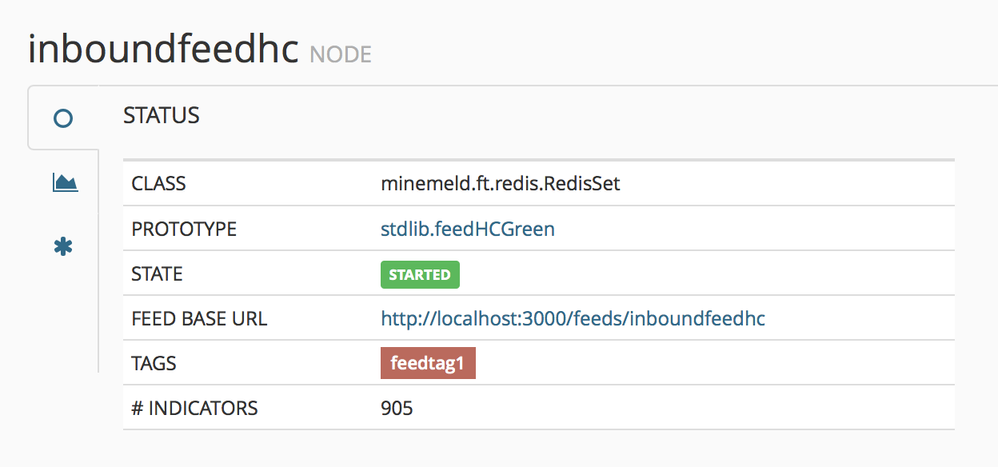This screenshot has height=467, width=998.
Task: Click the NODE subtitle label
Action: (340, 54)
